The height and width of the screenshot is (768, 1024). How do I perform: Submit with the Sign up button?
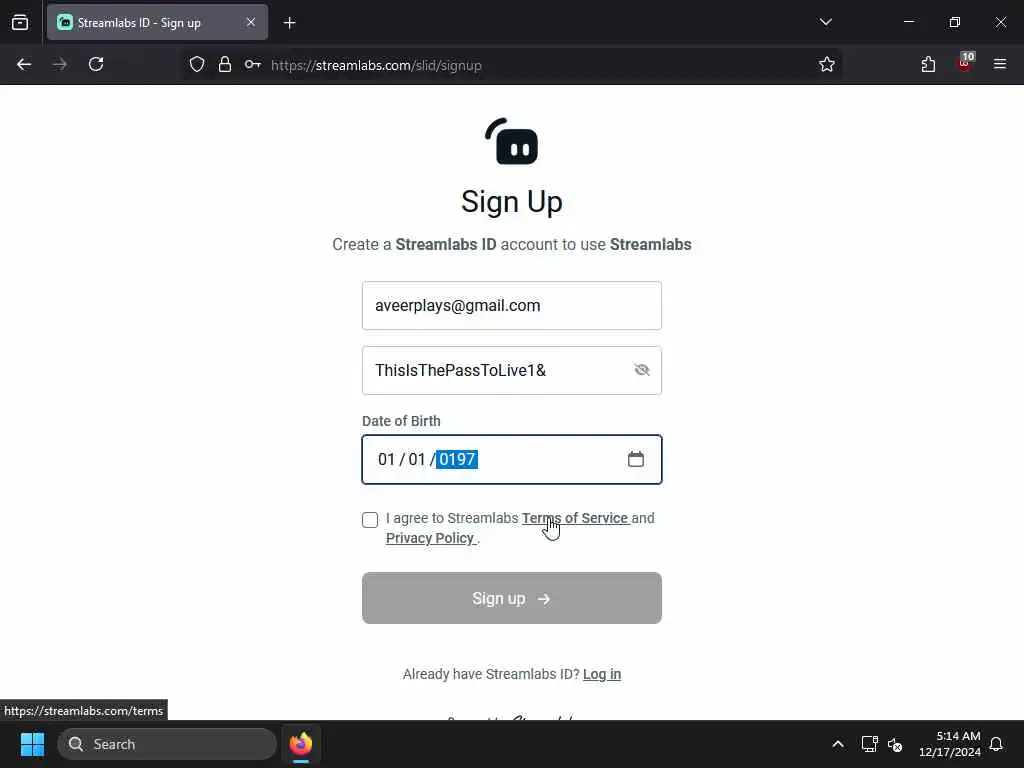point(512,598)
